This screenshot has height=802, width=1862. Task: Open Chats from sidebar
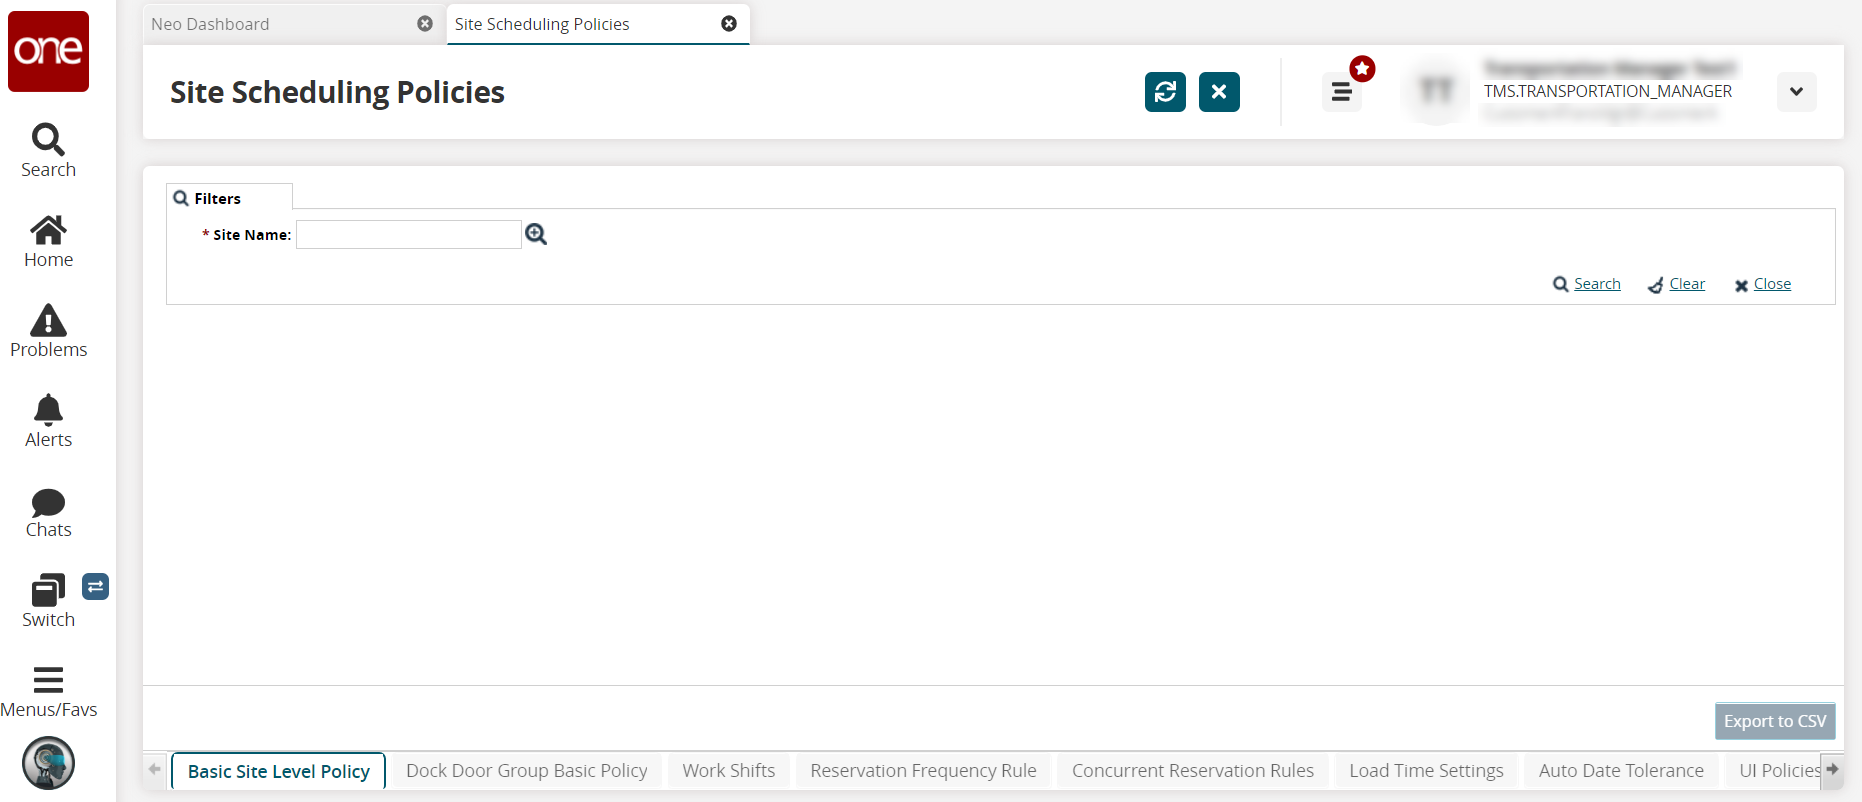coord(48,514)
